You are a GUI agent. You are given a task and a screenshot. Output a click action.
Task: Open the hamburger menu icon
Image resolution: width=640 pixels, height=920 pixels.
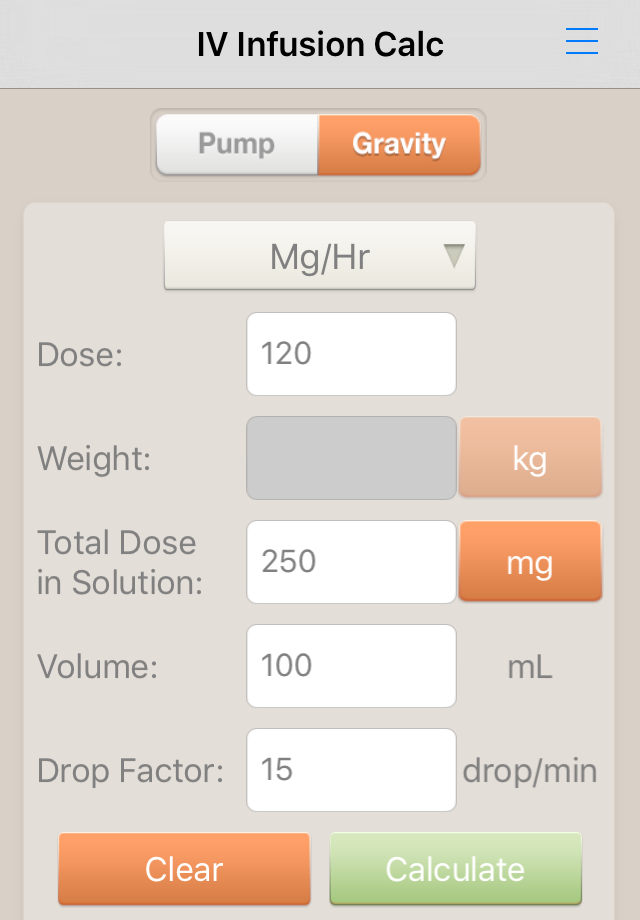pyautogui.click(x=581, y=41)
